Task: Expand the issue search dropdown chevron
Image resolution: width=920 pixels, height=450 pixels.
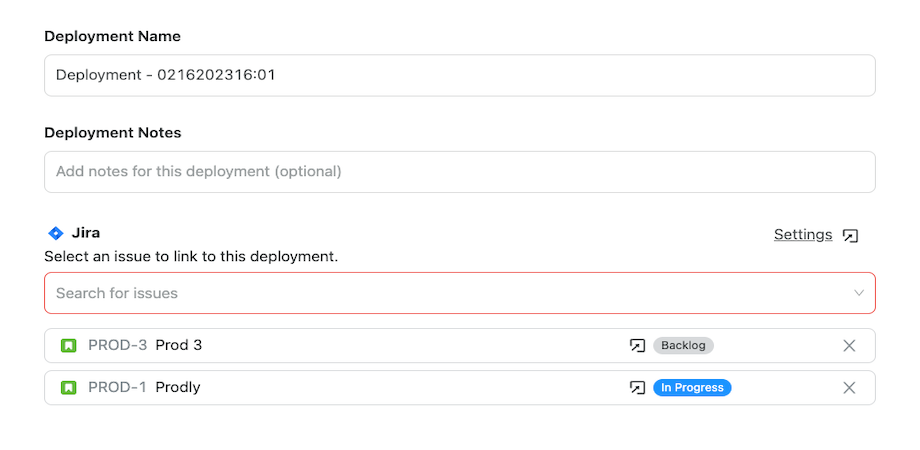Action: pos(859,293)
